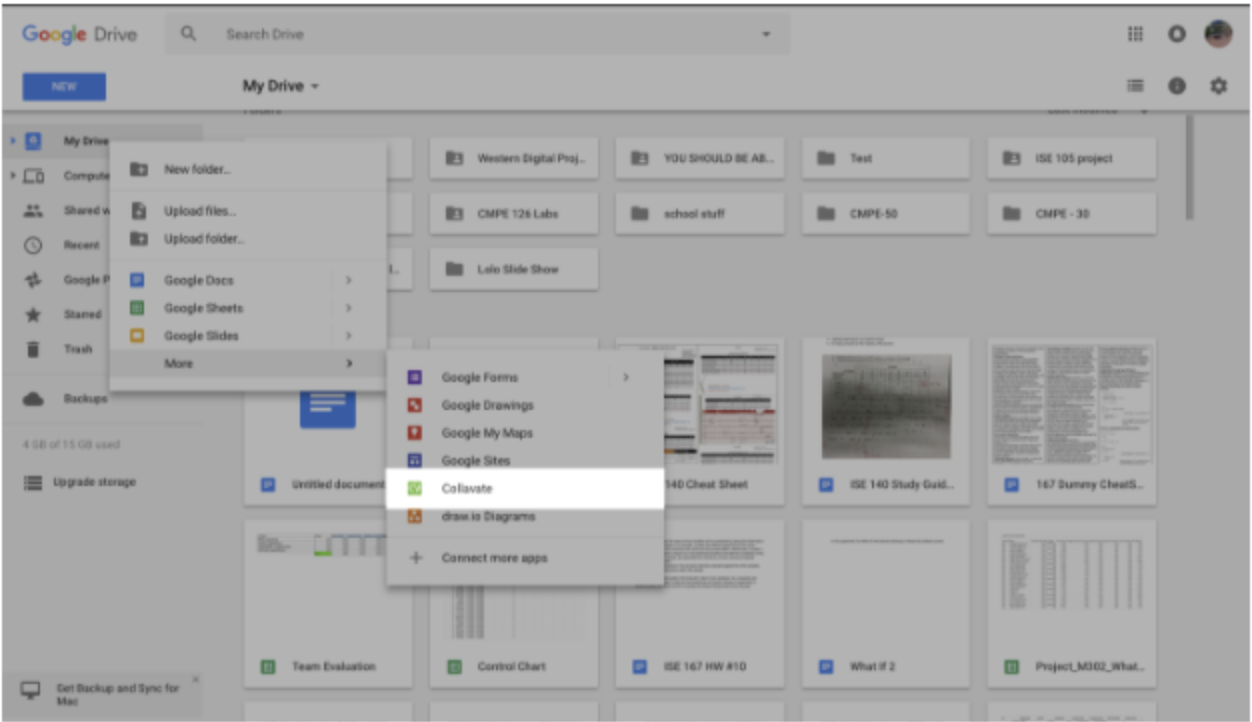Screen dimensions: 1252x722
Task: Click the blue NEW button
Action: [64, 86]
